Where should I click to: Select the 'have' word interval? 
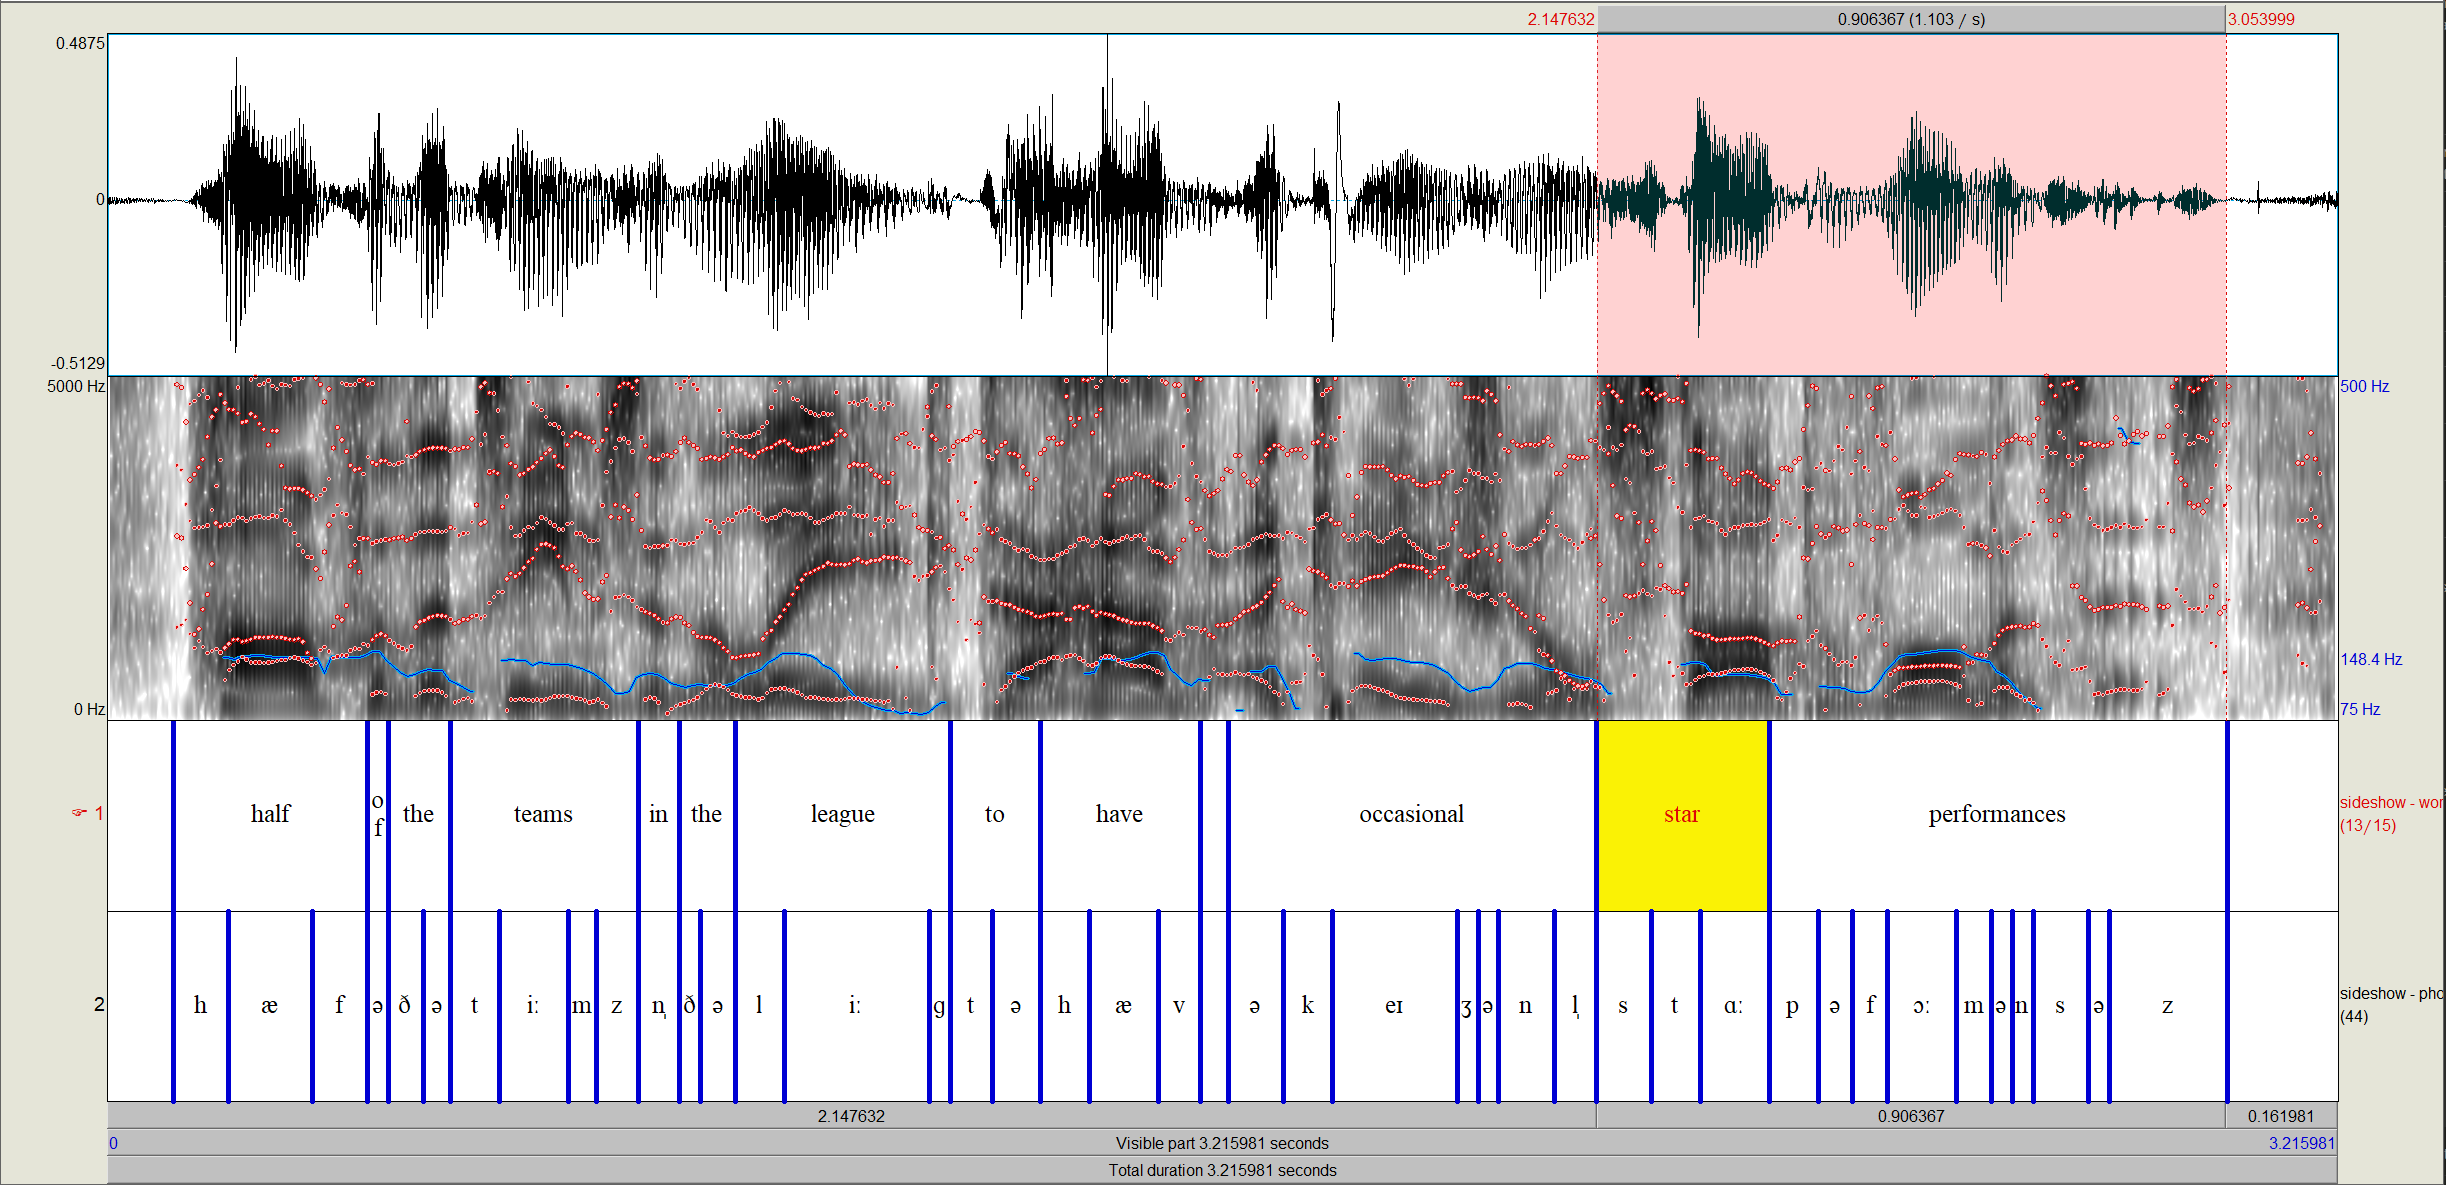(x=1120, y=815)
